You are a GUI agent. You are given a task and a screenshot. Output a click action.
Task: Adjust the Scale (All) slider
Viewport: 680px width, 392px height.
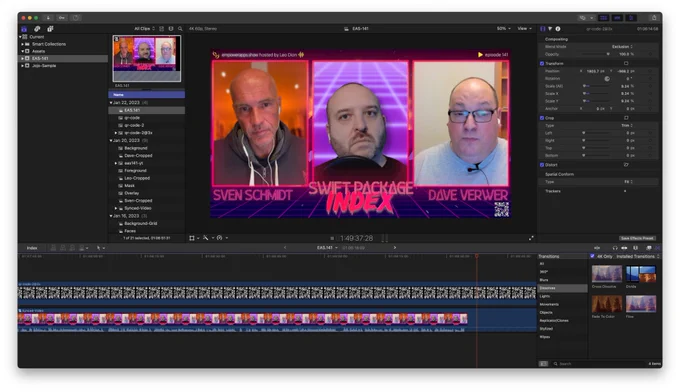595,86
